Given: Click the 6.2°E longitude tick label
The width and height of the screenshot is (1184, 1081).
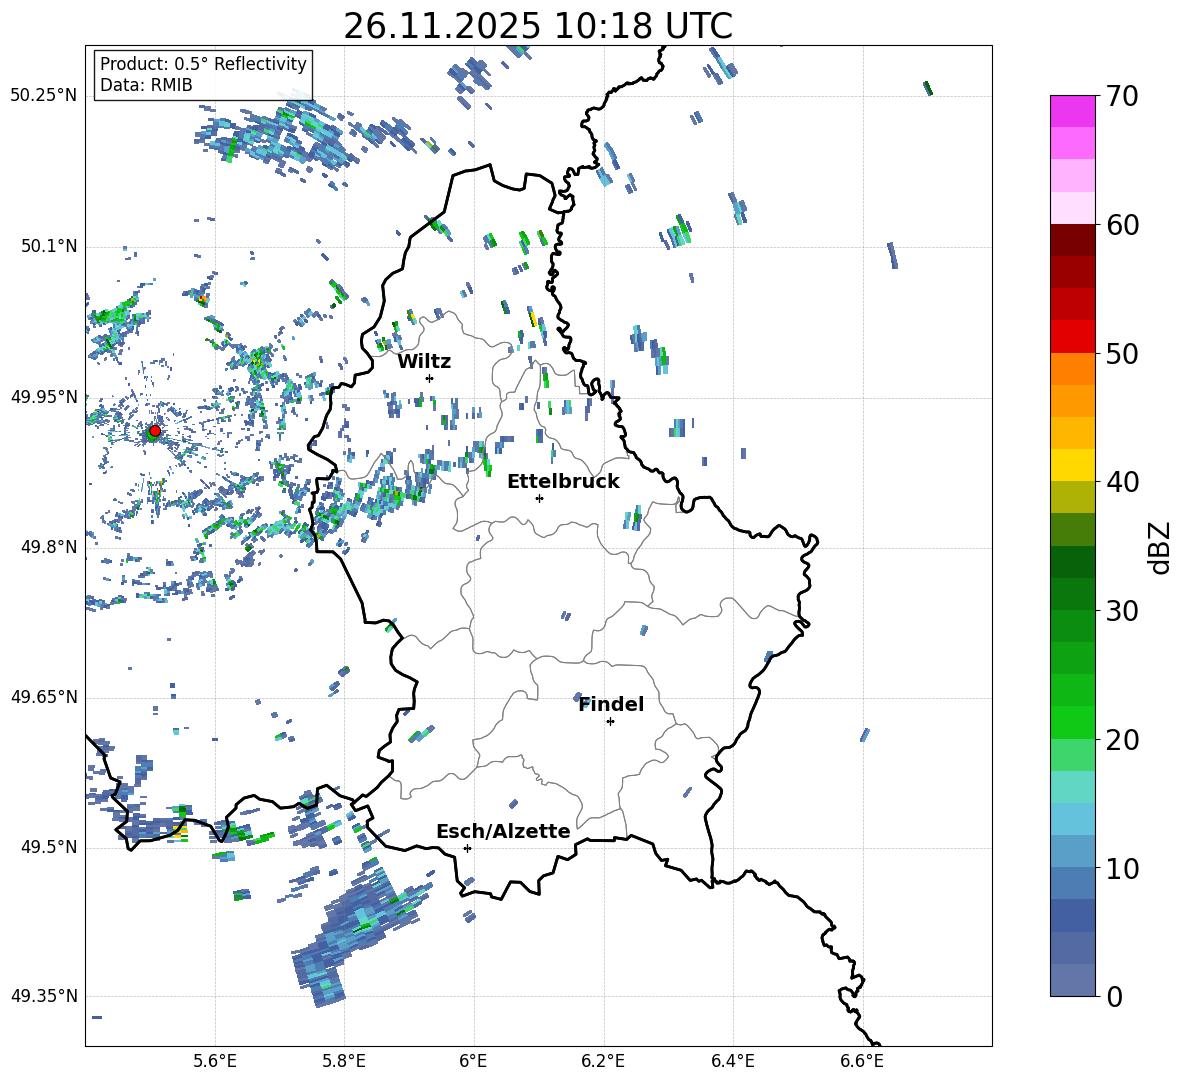Looking at the screenshot, I should [603, 1059].
